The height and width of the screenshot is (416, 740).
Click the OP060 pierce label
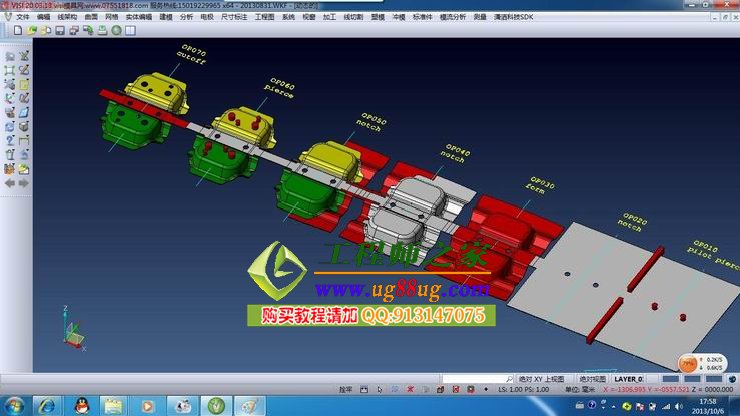(x=280, y=88)
